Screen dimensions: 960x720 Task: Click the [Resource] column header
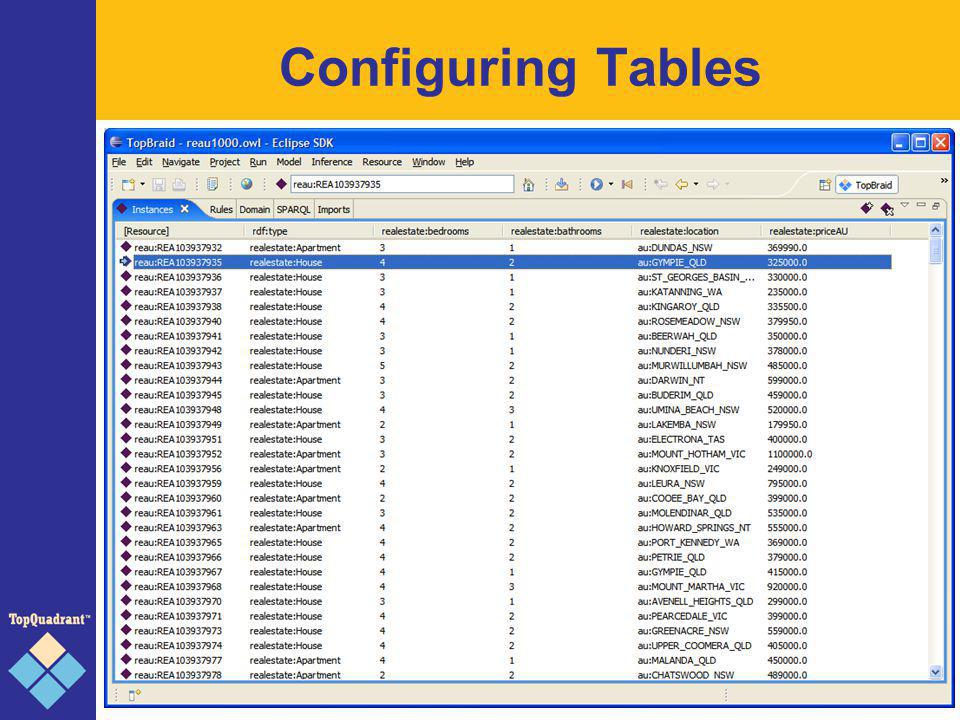coord(180,231)
